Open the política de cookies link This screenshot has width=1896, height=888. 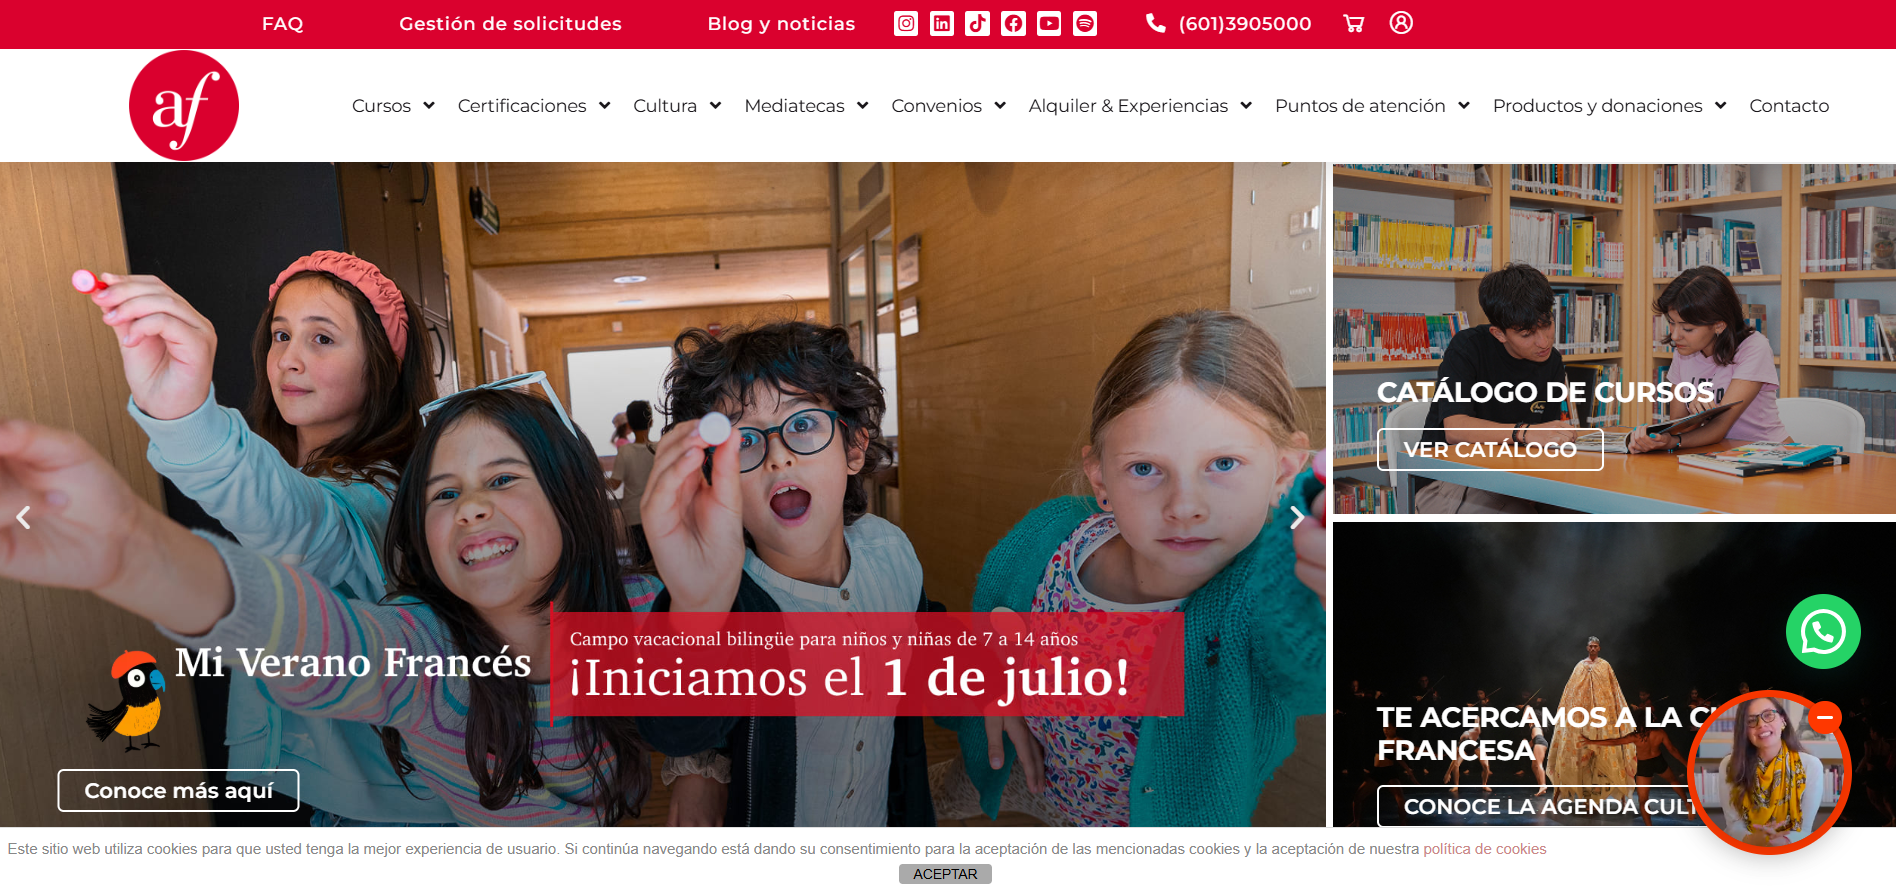click(x=1484, y=849)
